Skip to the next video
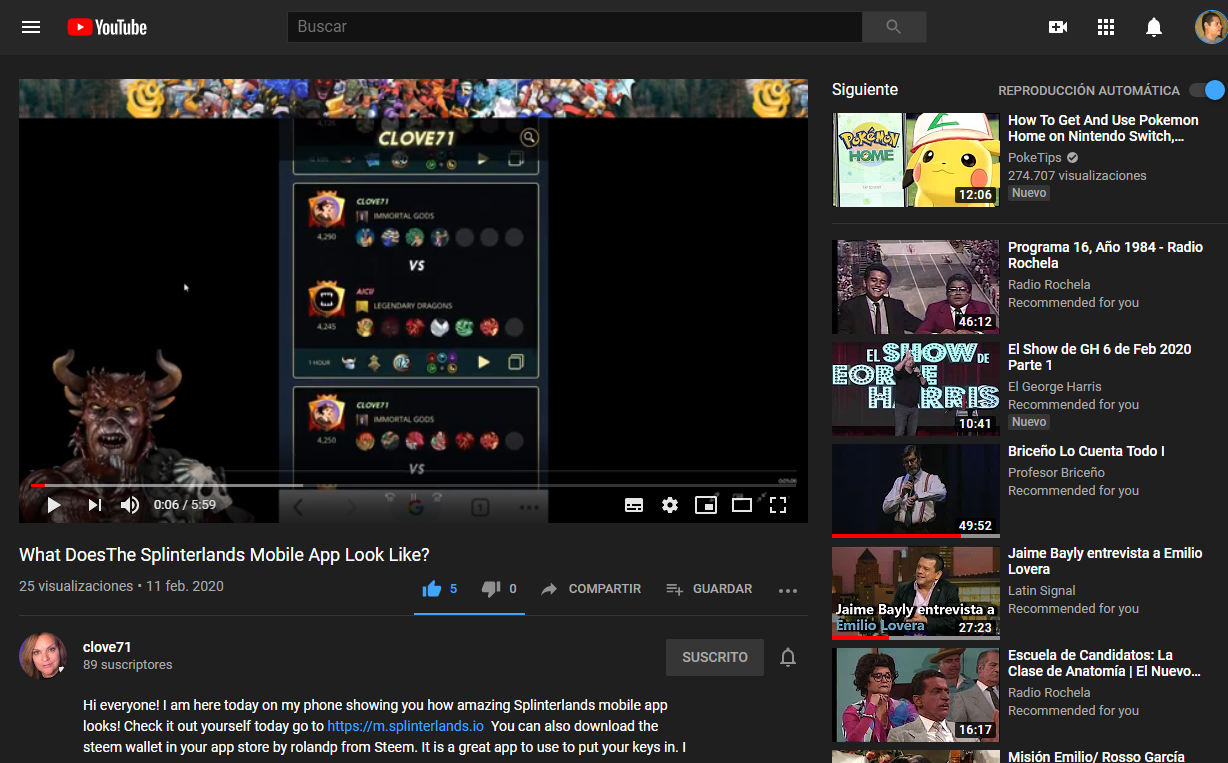 pyautogui.click(x=95, y=505)
